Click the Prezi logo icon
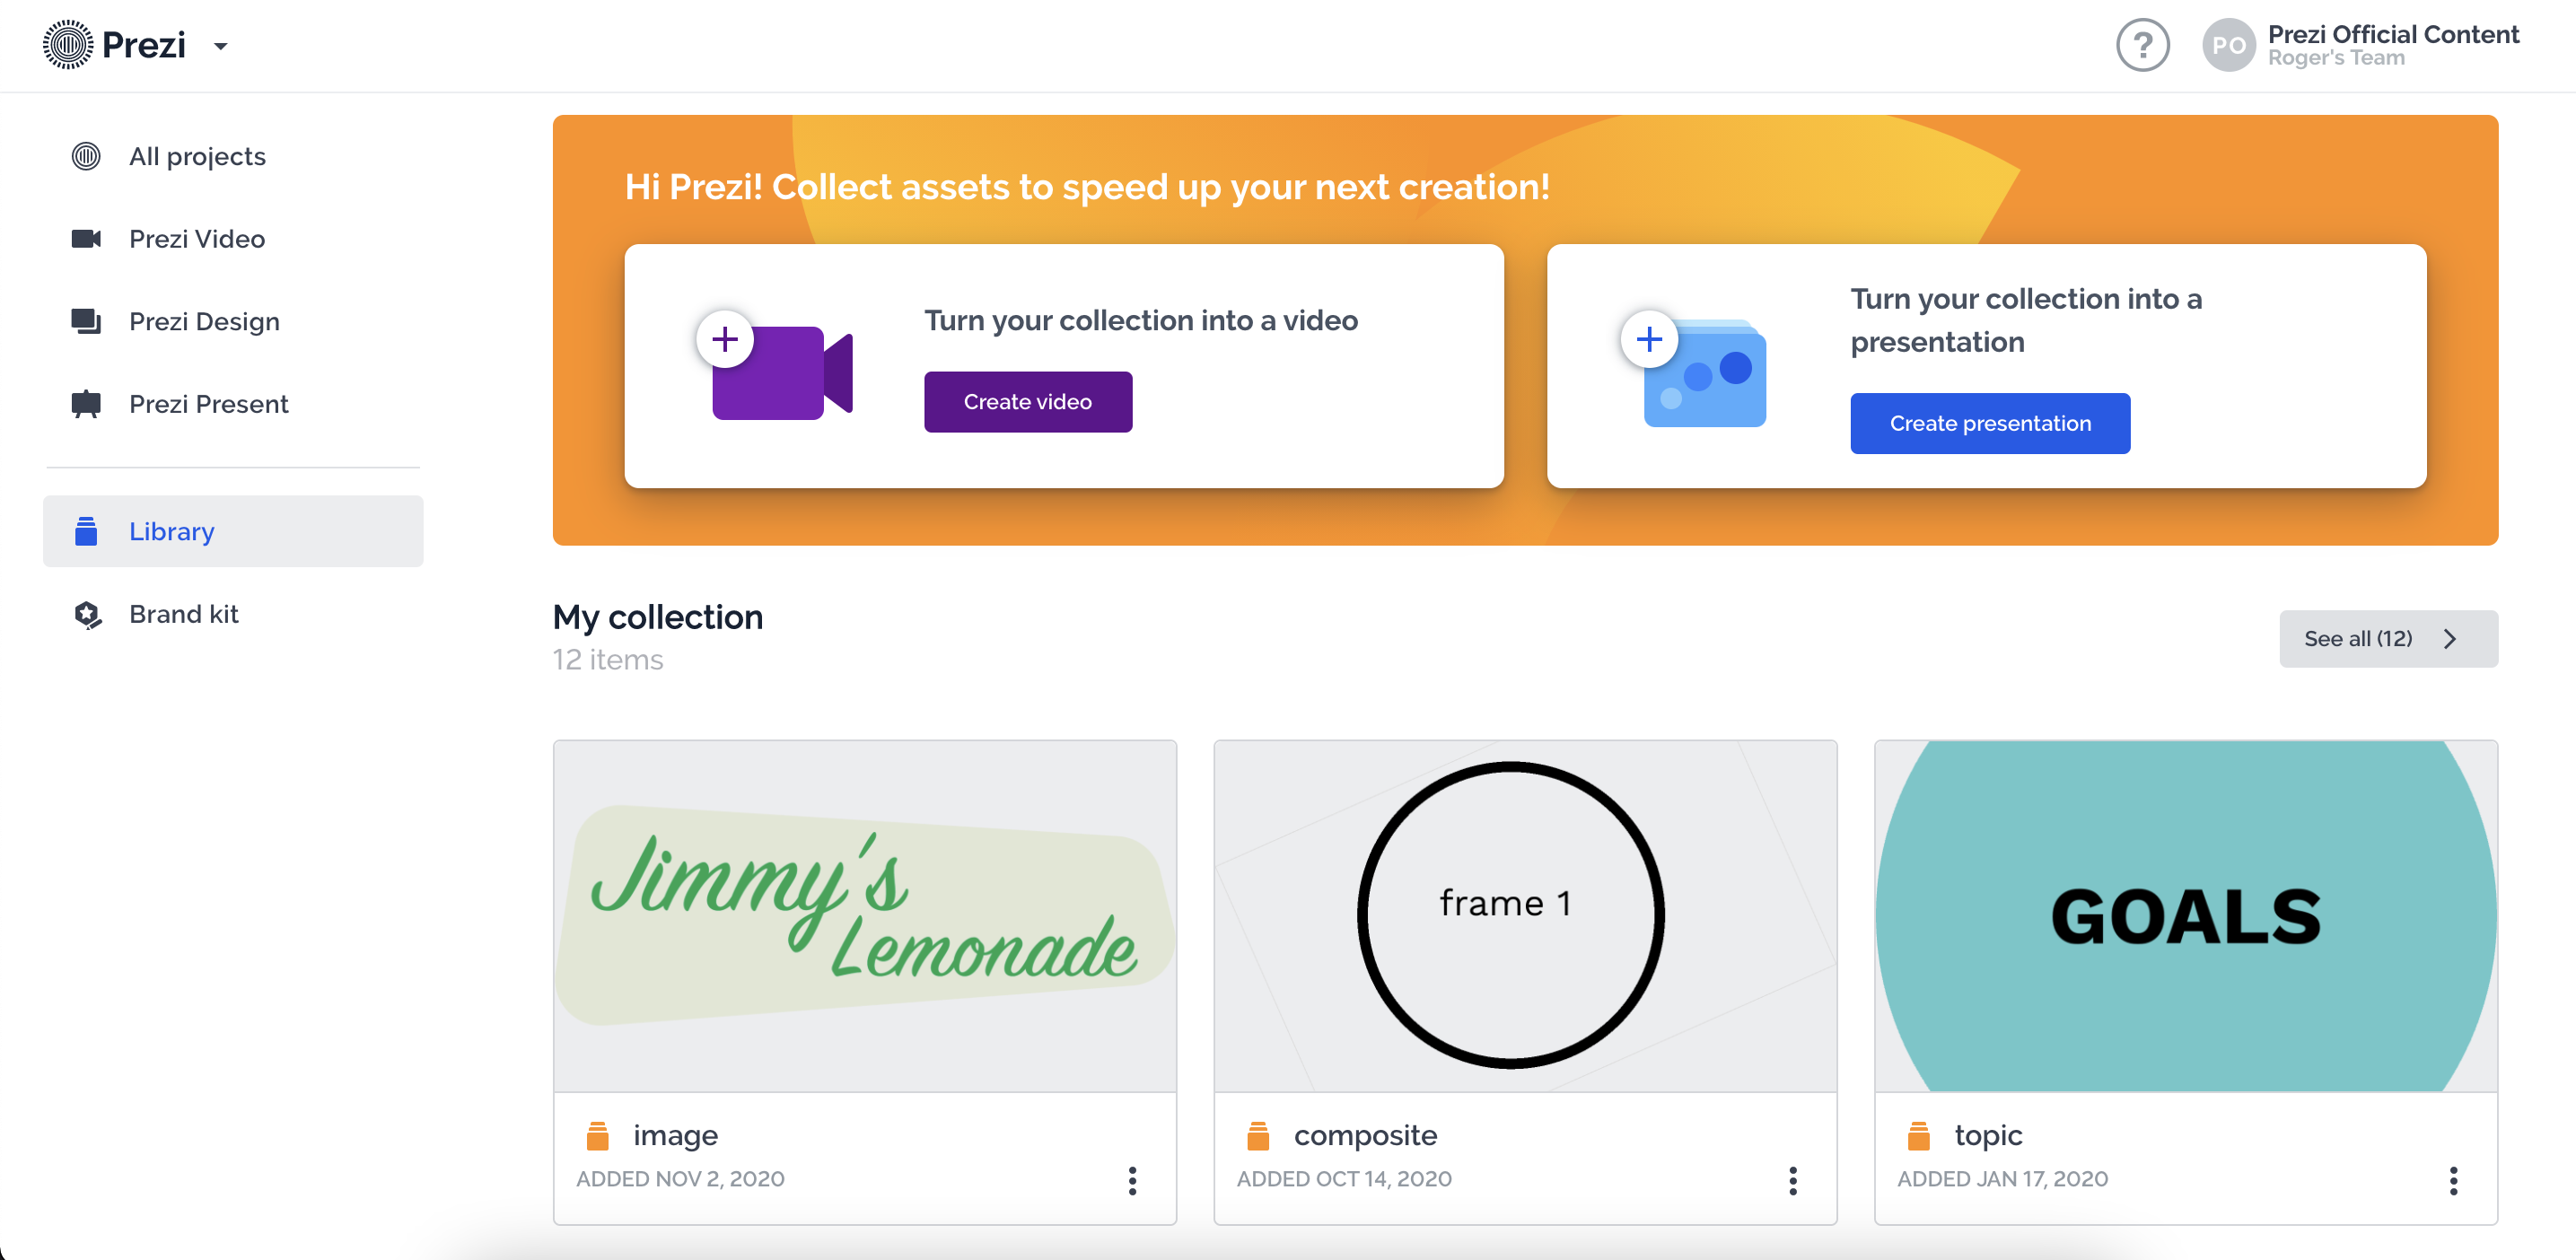Image resolution: width=2576 pixels, height=1260 pixels. point(68,45)
